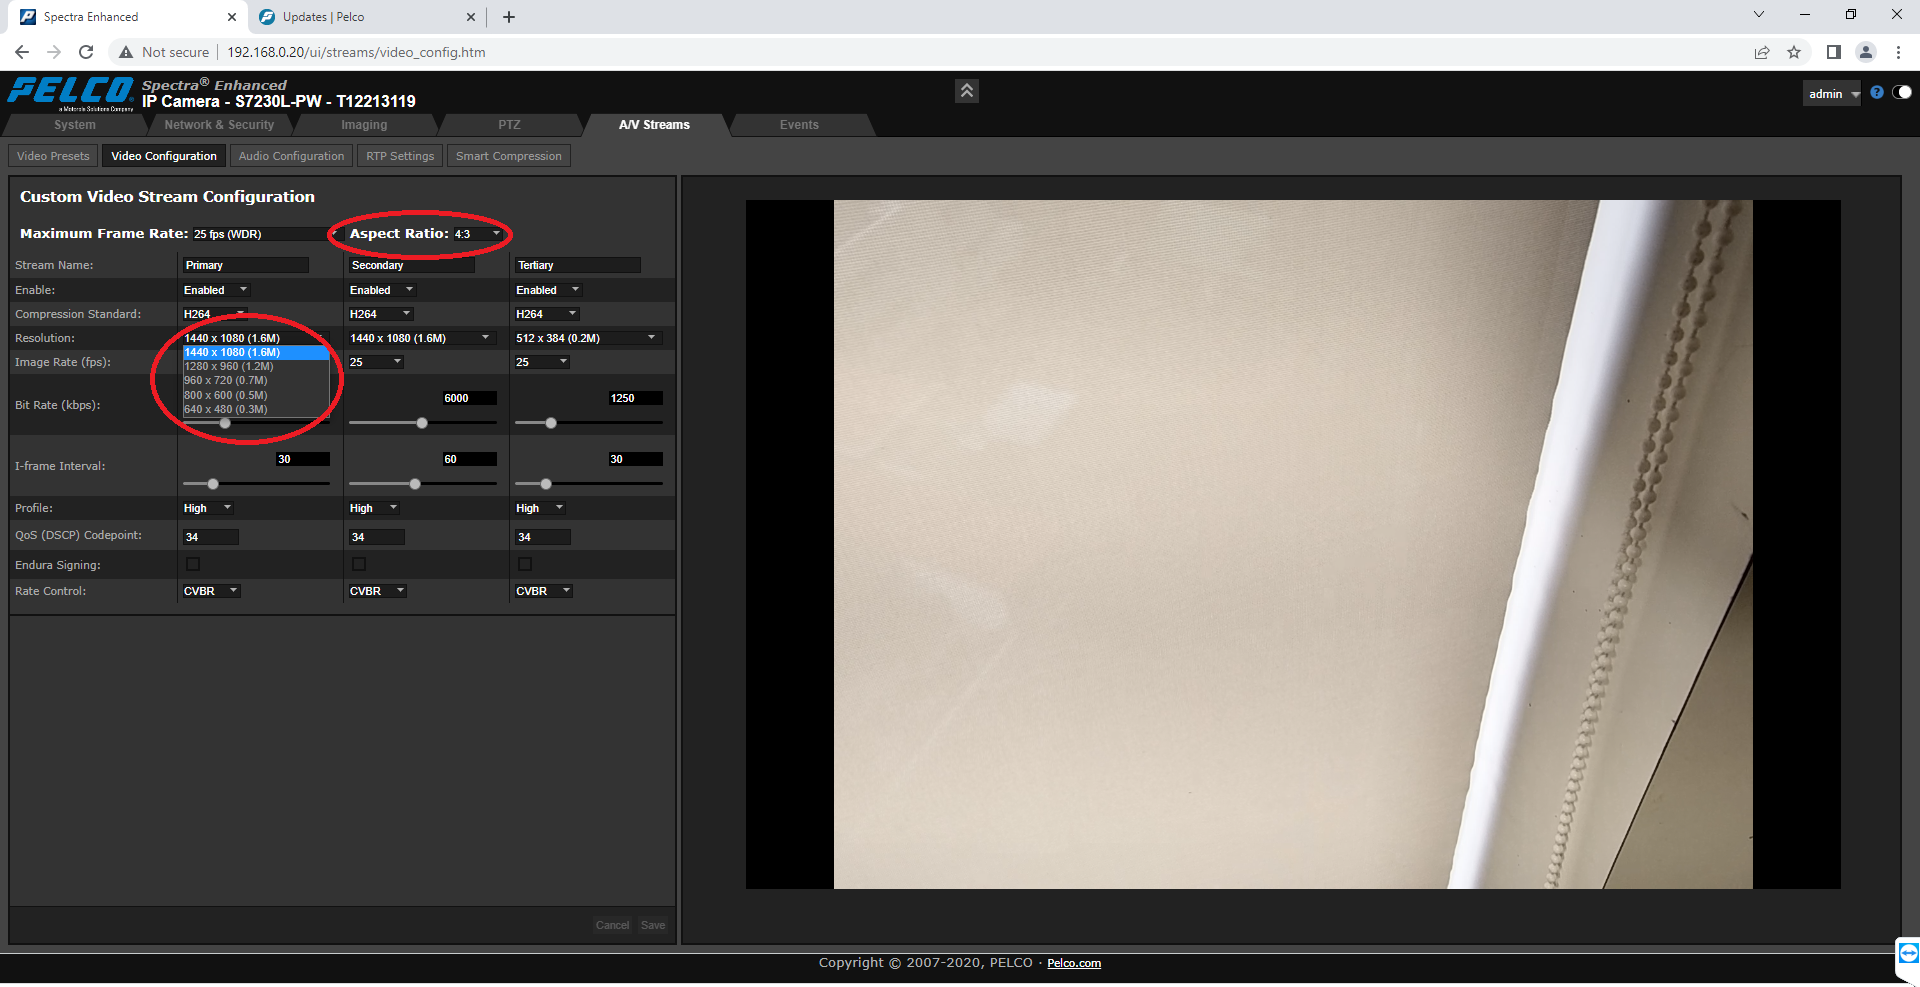Open the RTP Settings sub-tab
Screen dimensions: 1920x987
coord(400,156)
